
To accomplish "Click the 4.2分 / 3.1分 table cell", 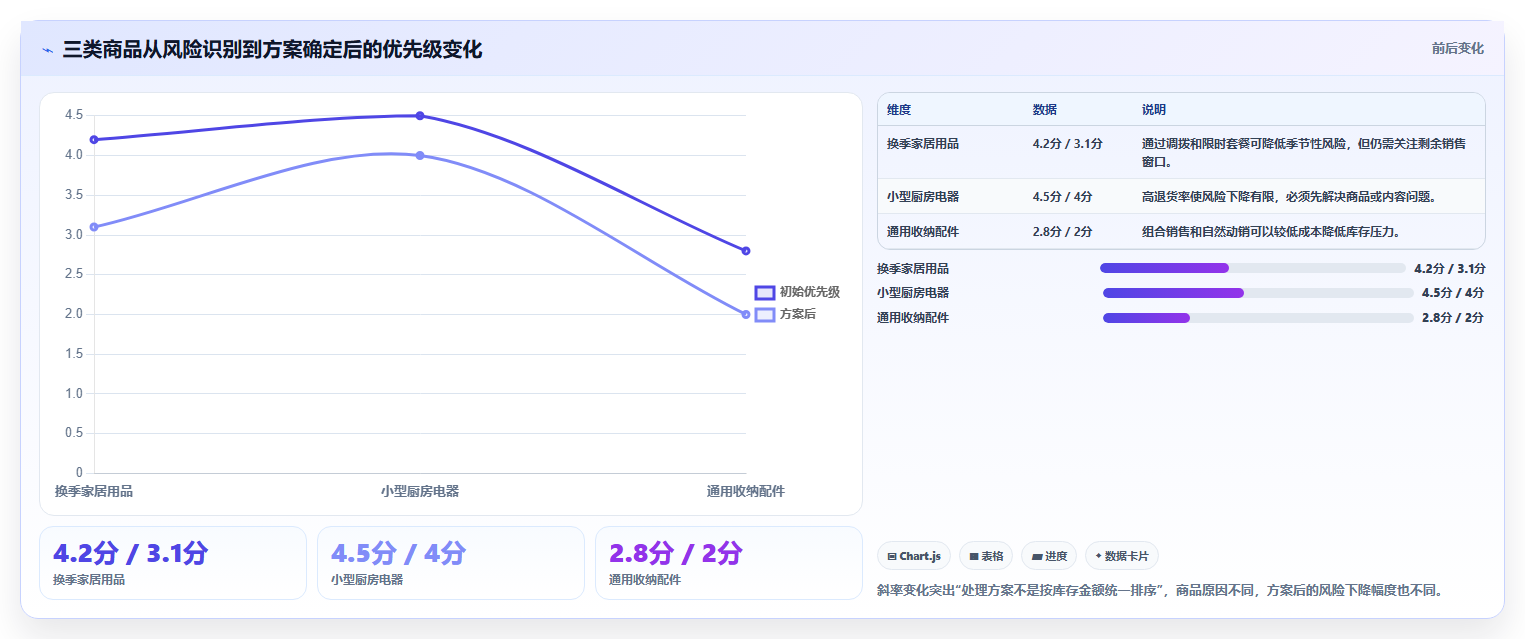I will pos(1068,144).
